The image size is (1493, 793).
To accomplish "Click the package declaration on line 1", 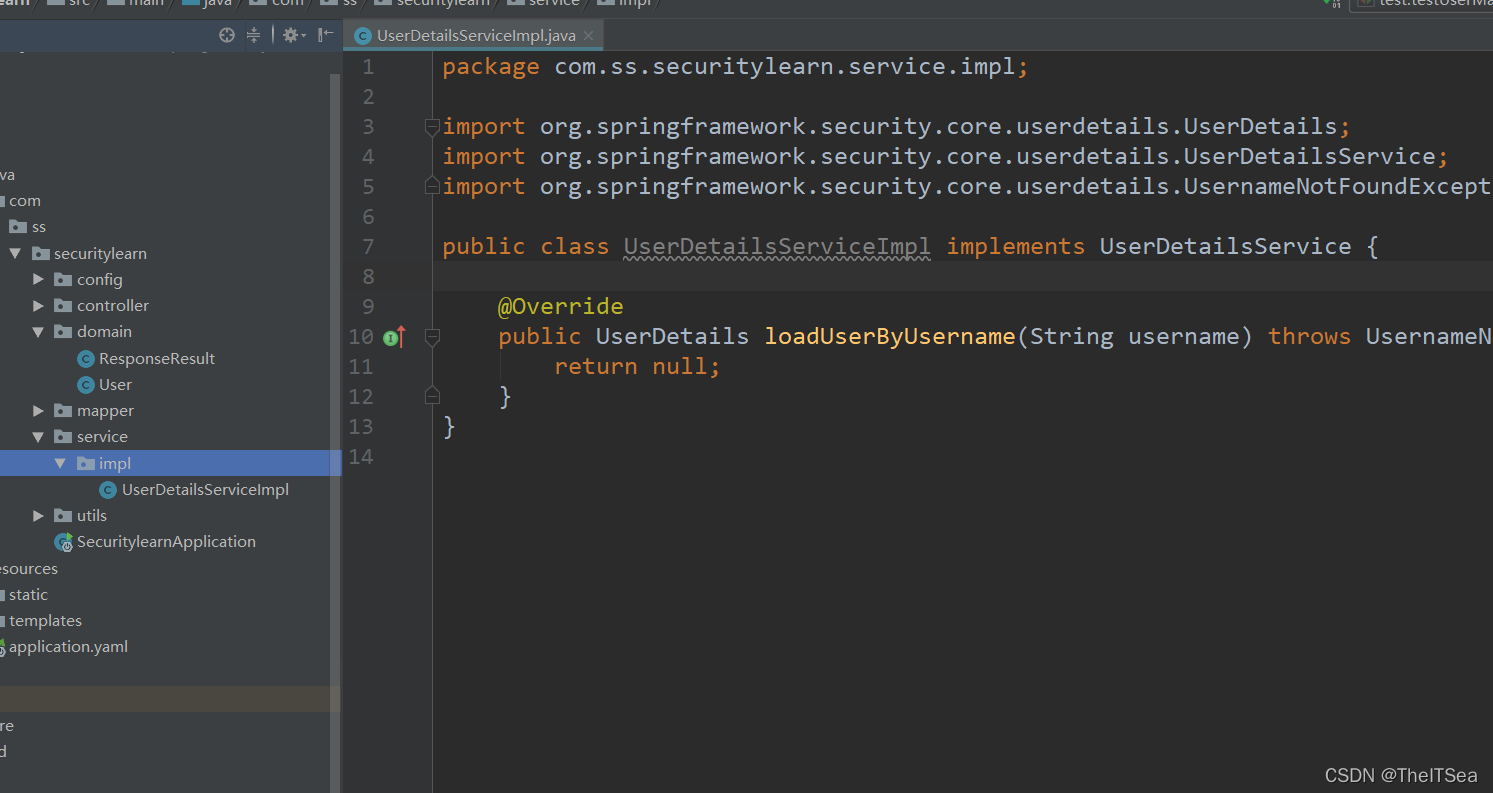I will pyautogui.click(x=735, y=67).
